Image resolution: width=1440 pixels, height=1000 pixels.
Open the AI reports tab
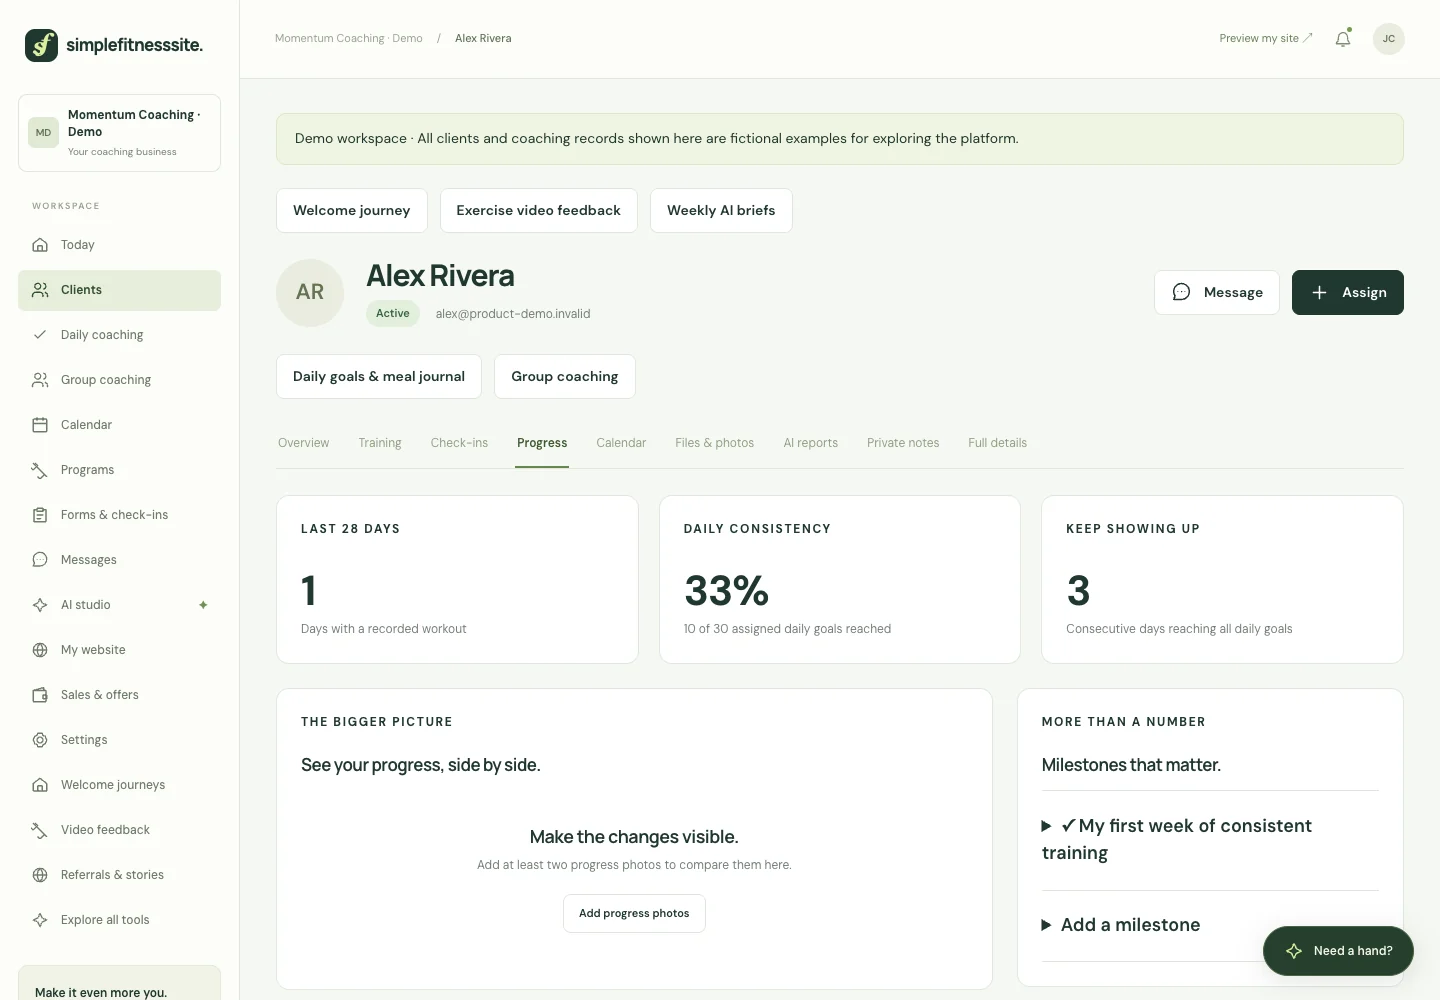coord(810,443)
